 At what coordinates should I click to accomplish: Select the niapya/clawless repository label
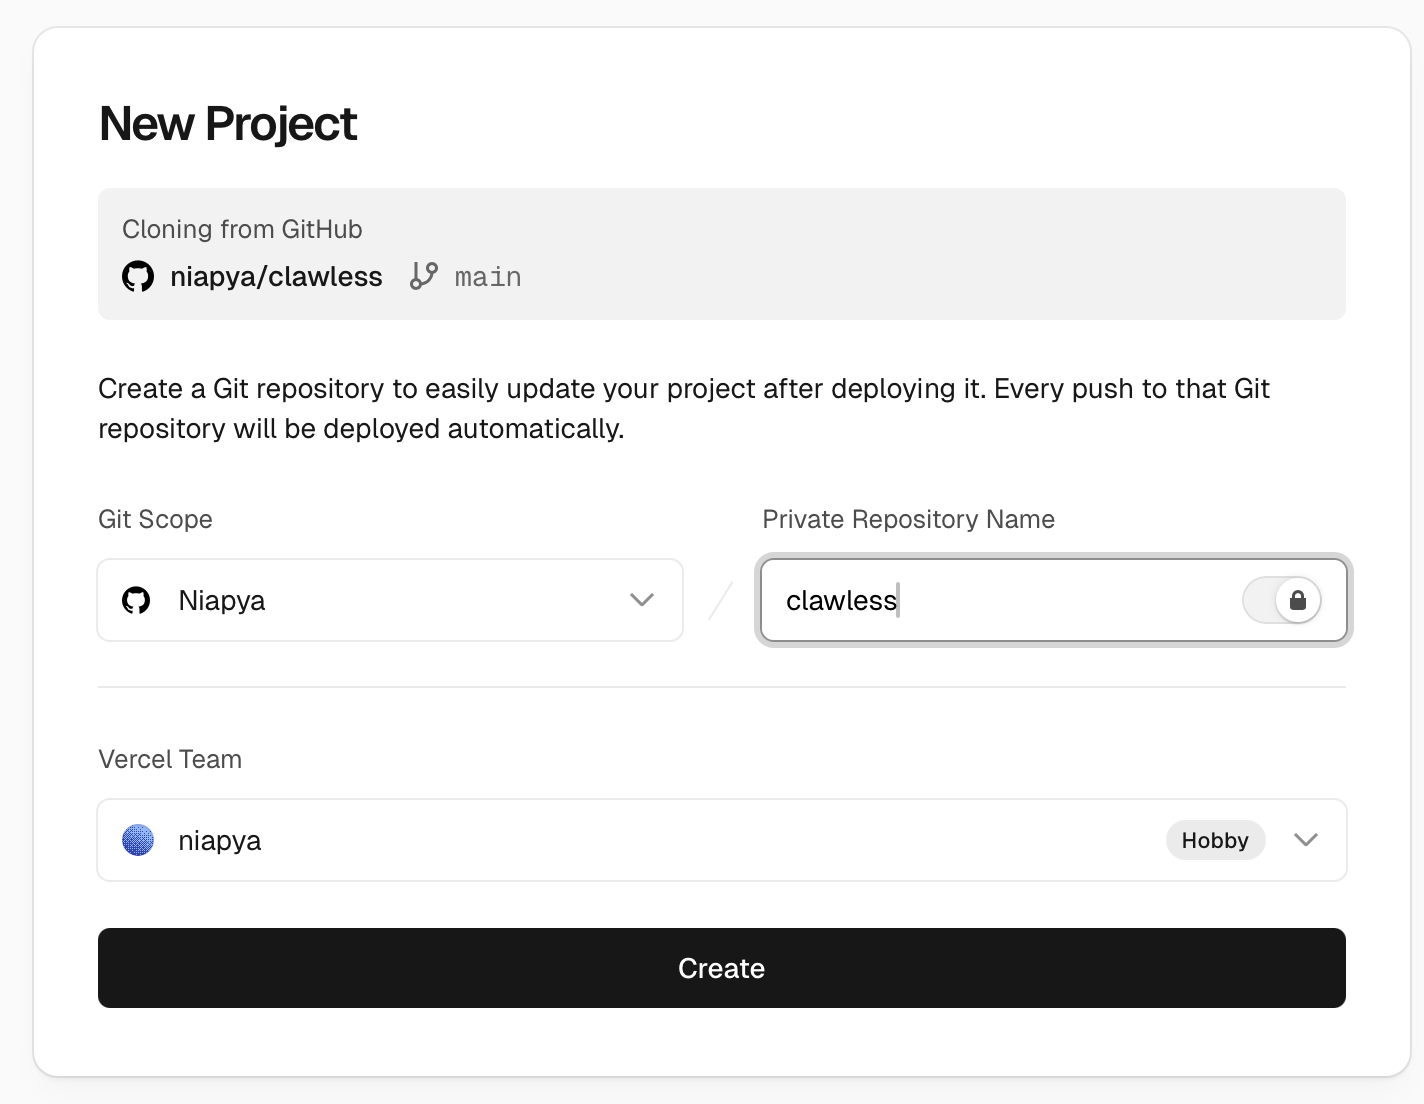point(277,276)
